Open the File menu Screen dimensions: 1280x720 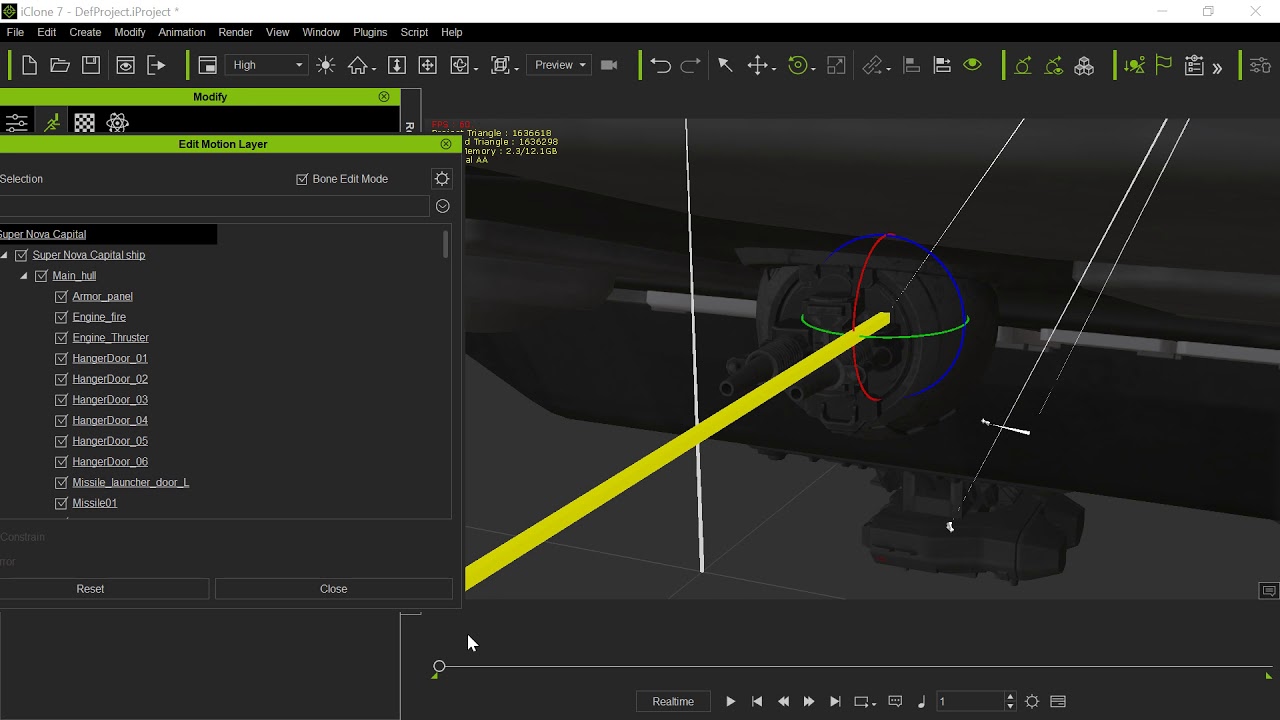(15, 32)
